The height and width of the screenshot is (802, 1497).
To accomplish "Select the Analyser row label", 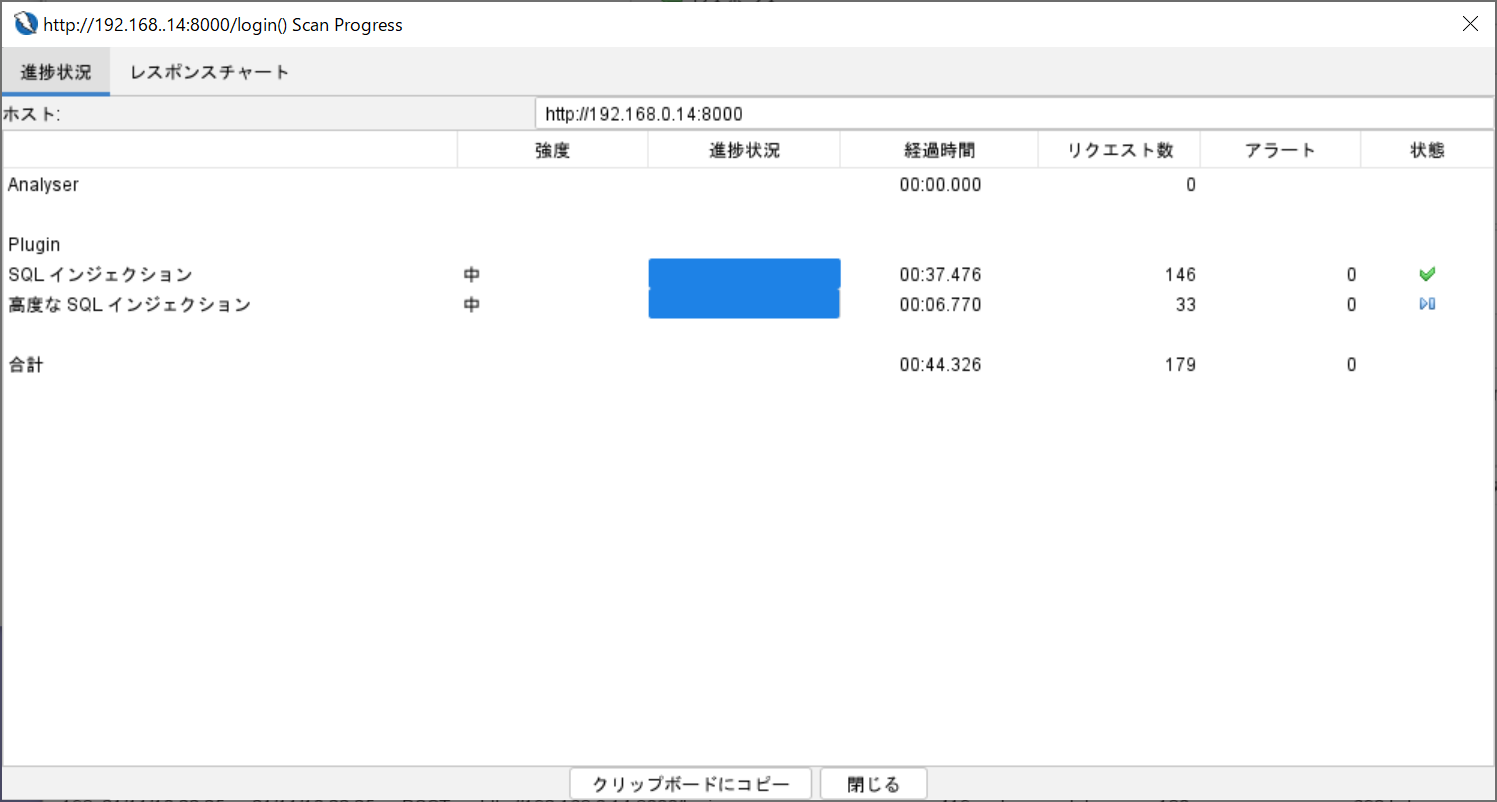I will [x=43, y=184].
